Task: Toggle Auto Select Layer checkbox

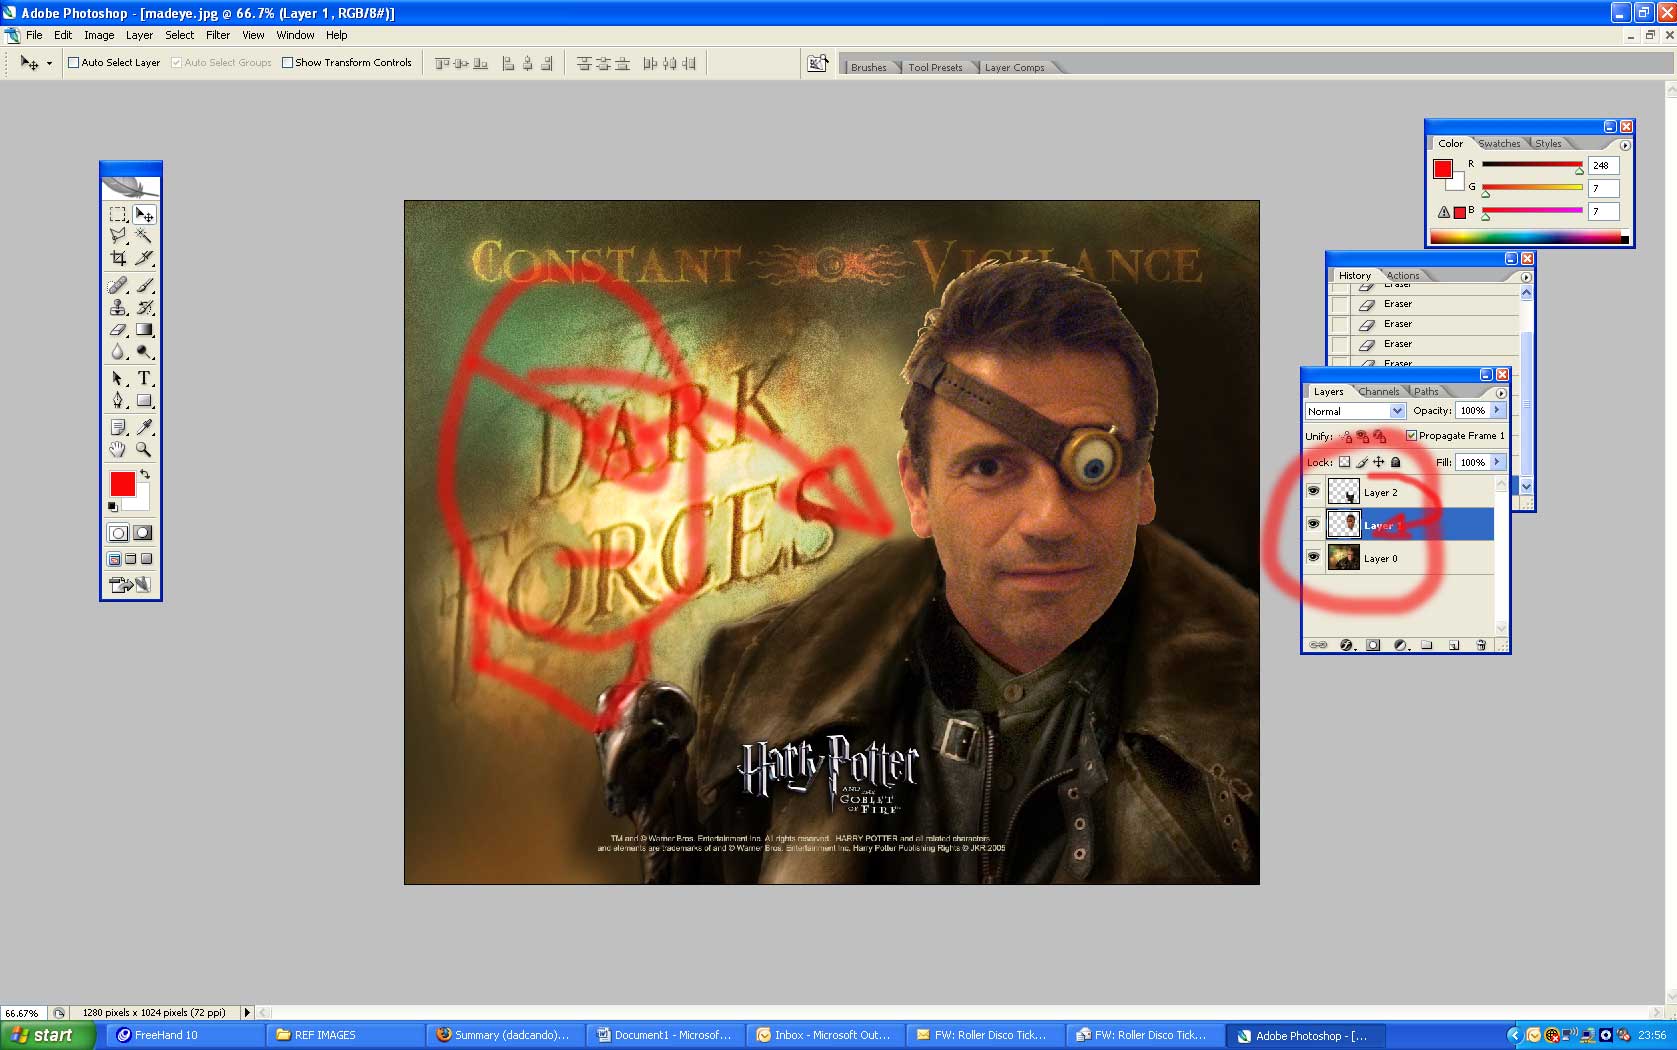Action: (x=73, y=62)
